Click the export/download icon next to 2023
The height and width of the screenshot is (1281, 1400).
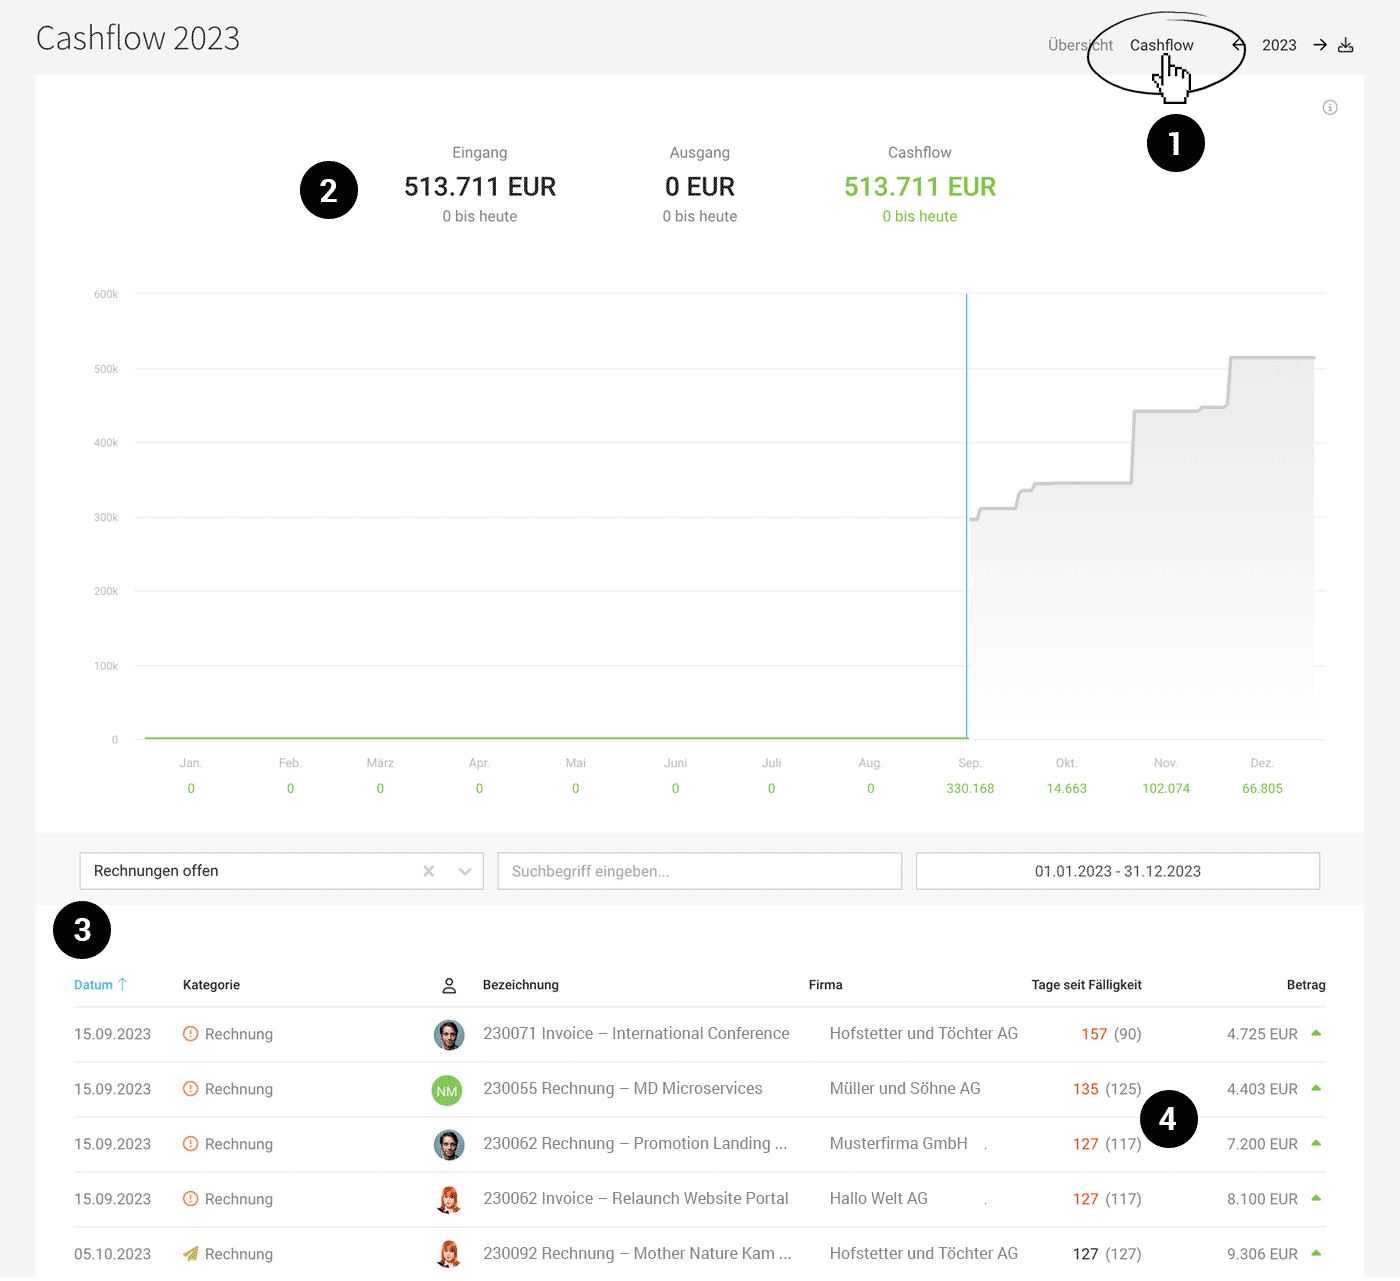pos(1346,44)
